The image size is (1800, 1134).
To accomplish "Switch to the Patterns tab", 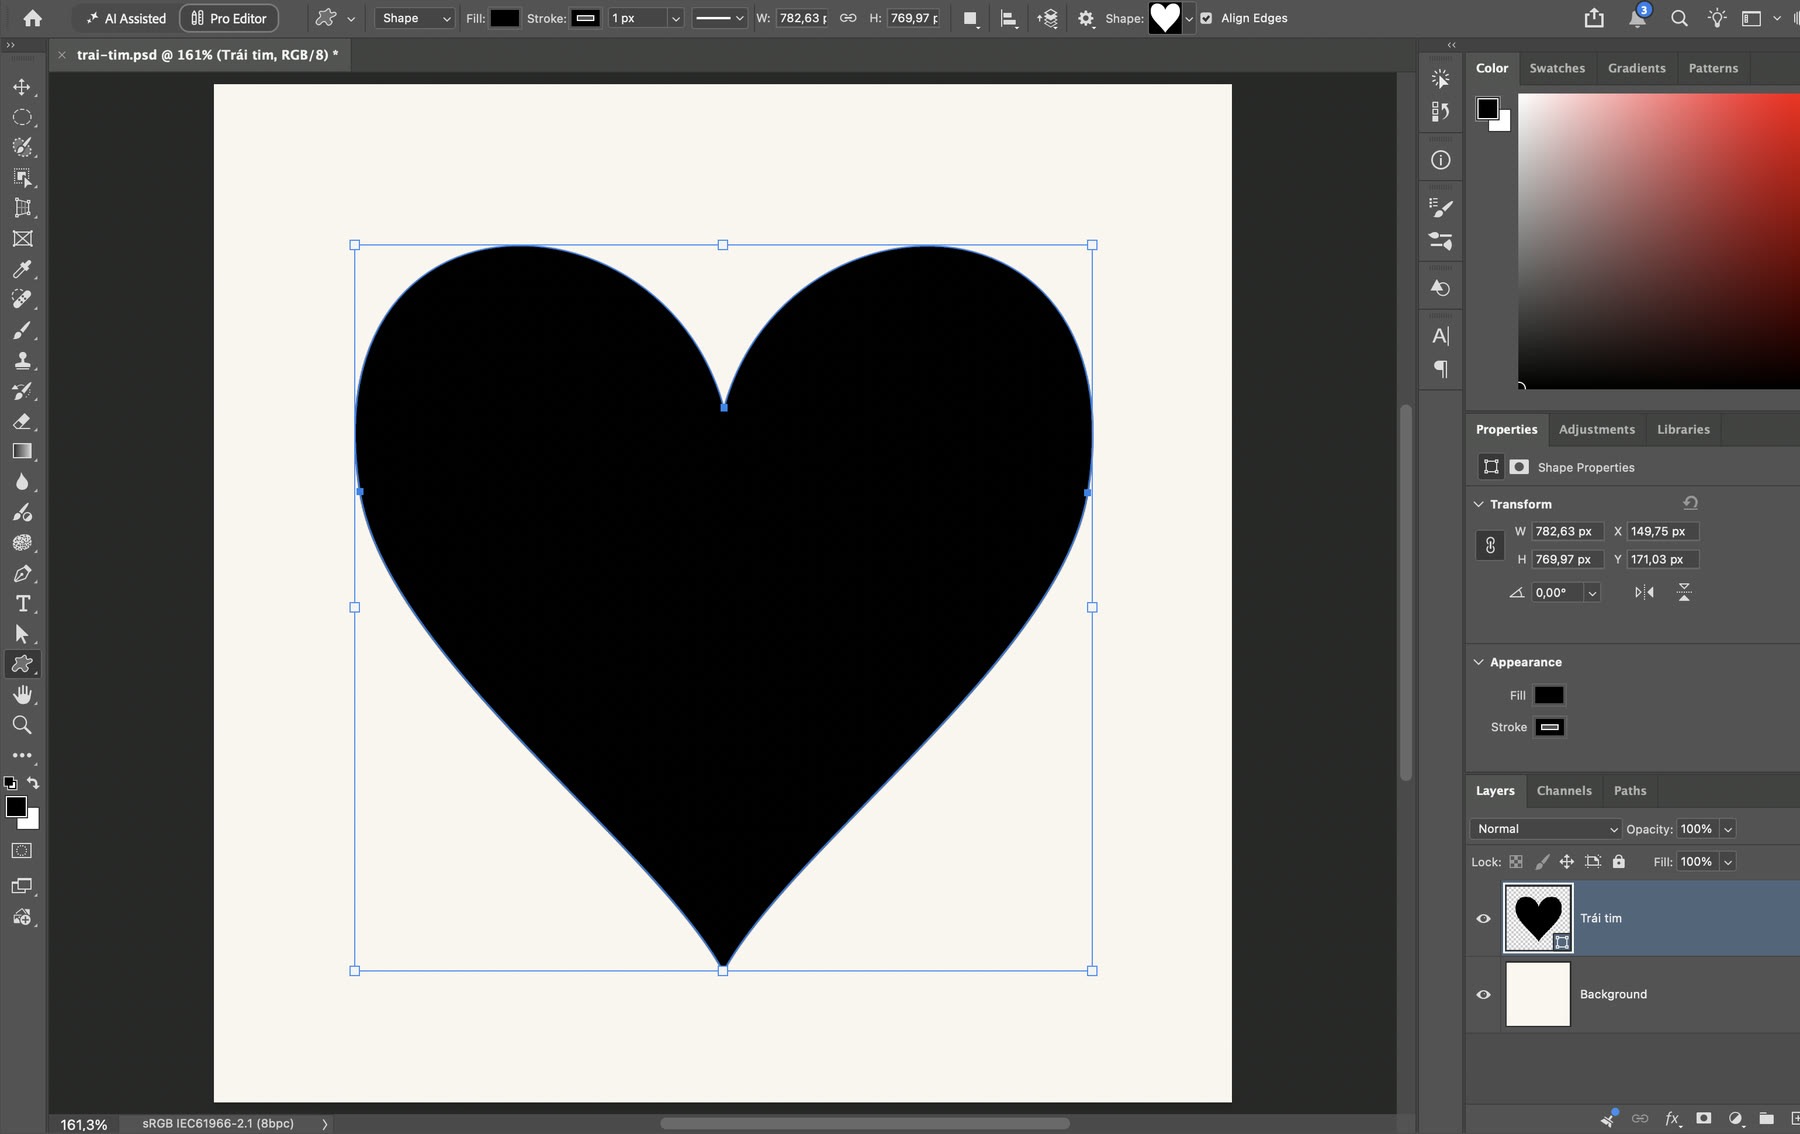I will 1713,68.
